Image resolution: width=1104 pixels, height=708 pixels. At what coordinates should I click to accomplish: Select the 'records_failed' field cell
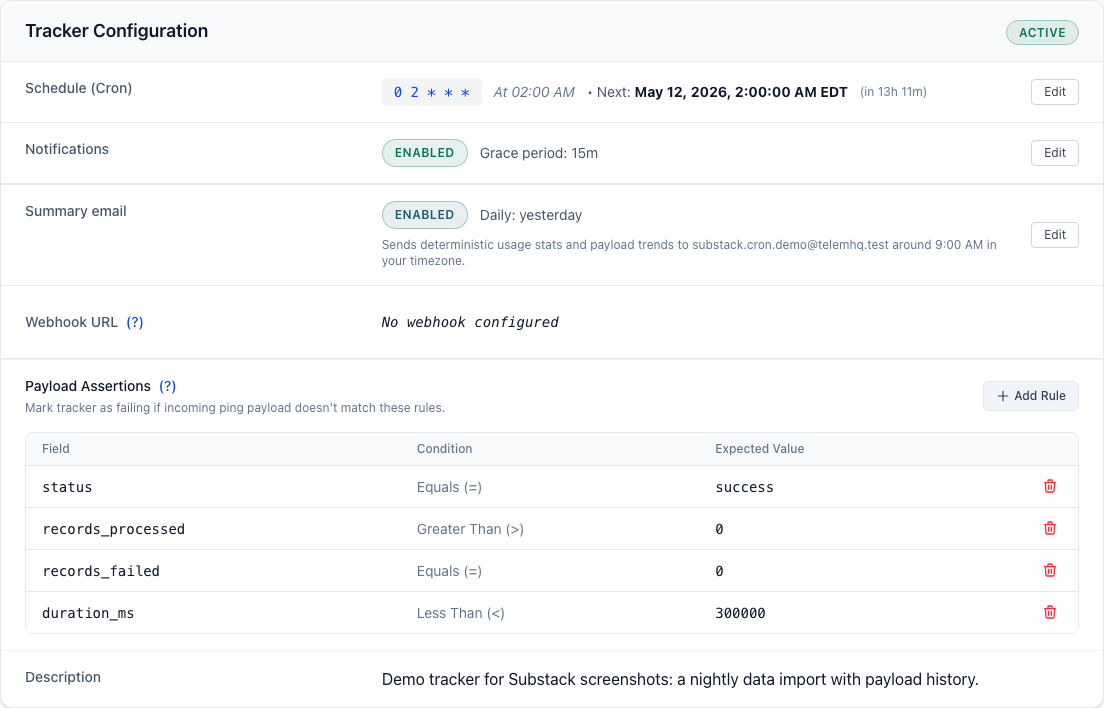[101, 571]
